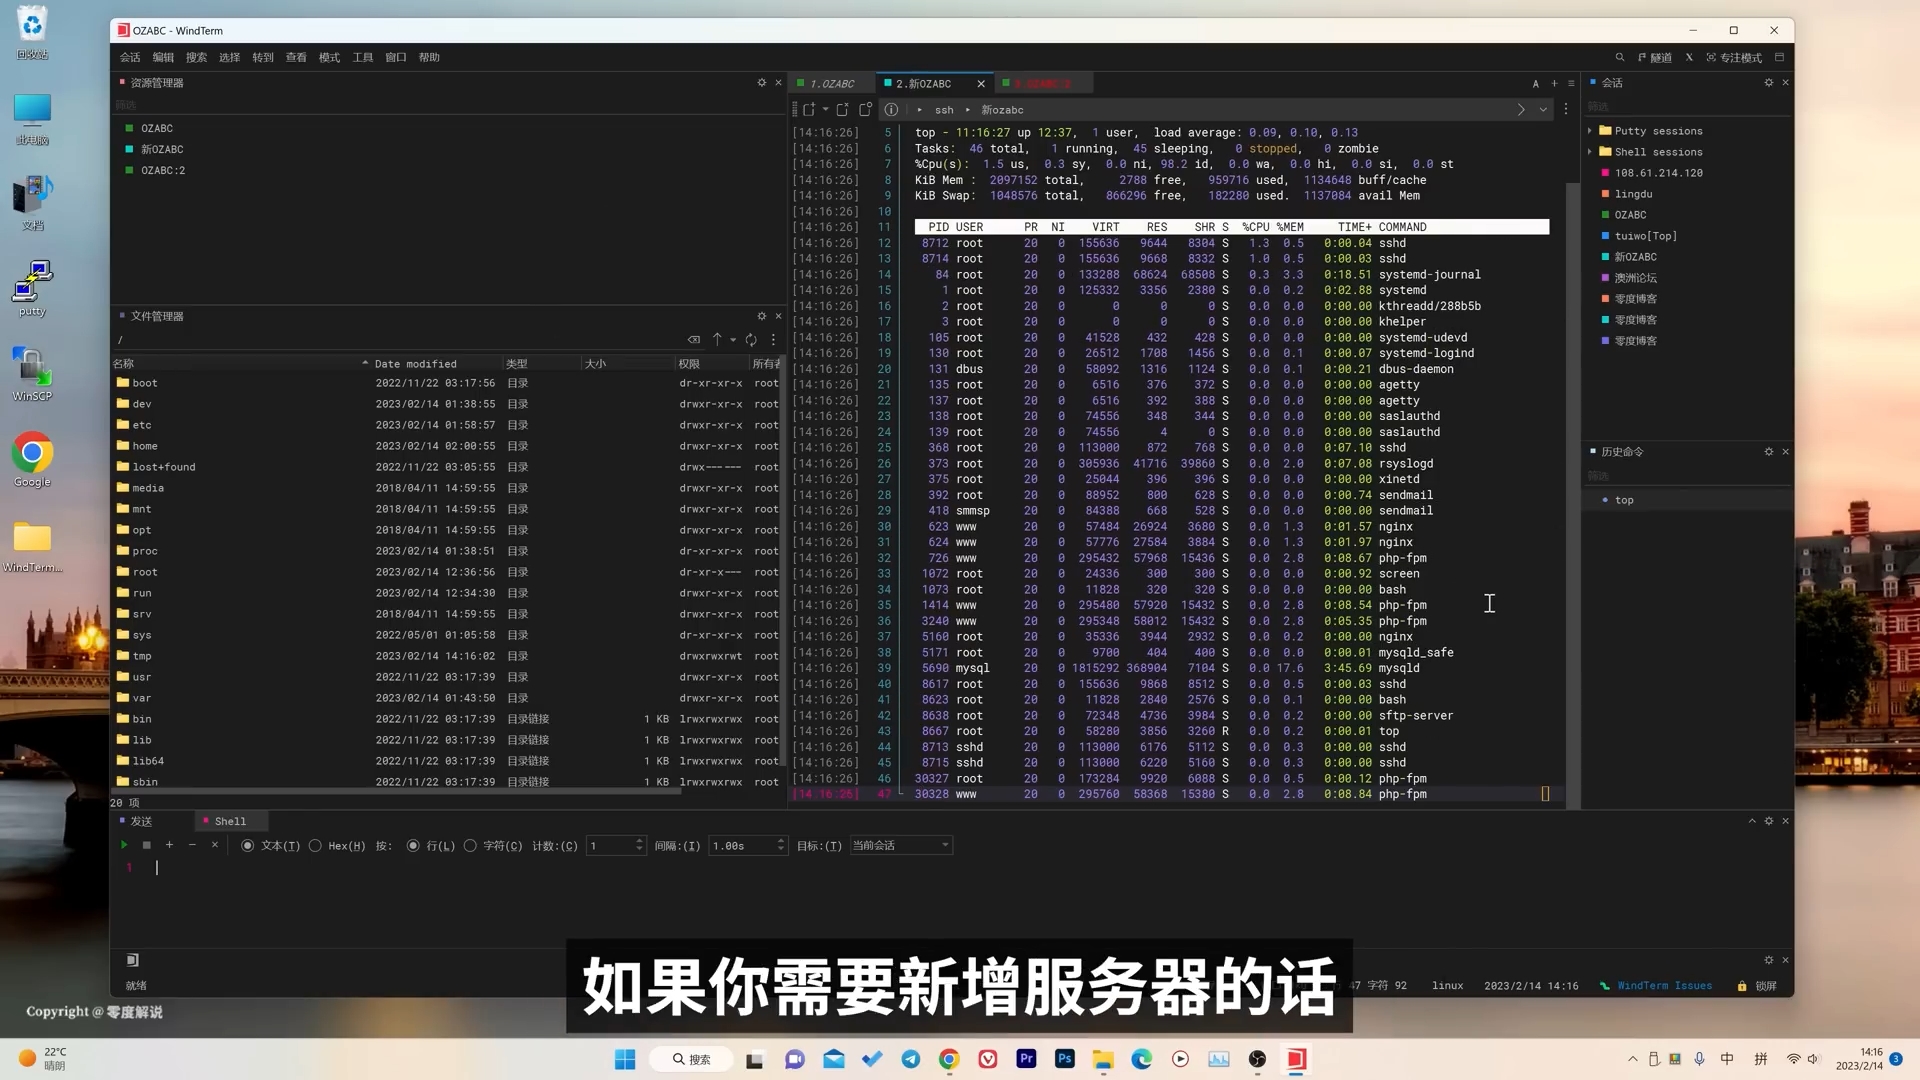Expand the Putty sessions tree
The width and height of the screenshot is (1920, 1080).
(1590, 131)
